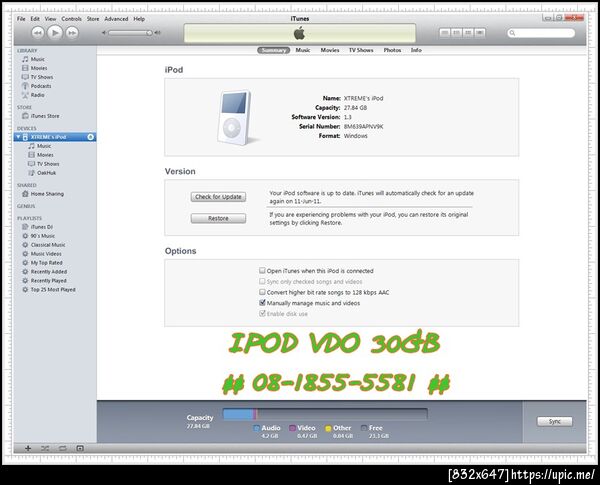Open the Recently Played playlist
The image size is (600, 485).
[48, 281]
